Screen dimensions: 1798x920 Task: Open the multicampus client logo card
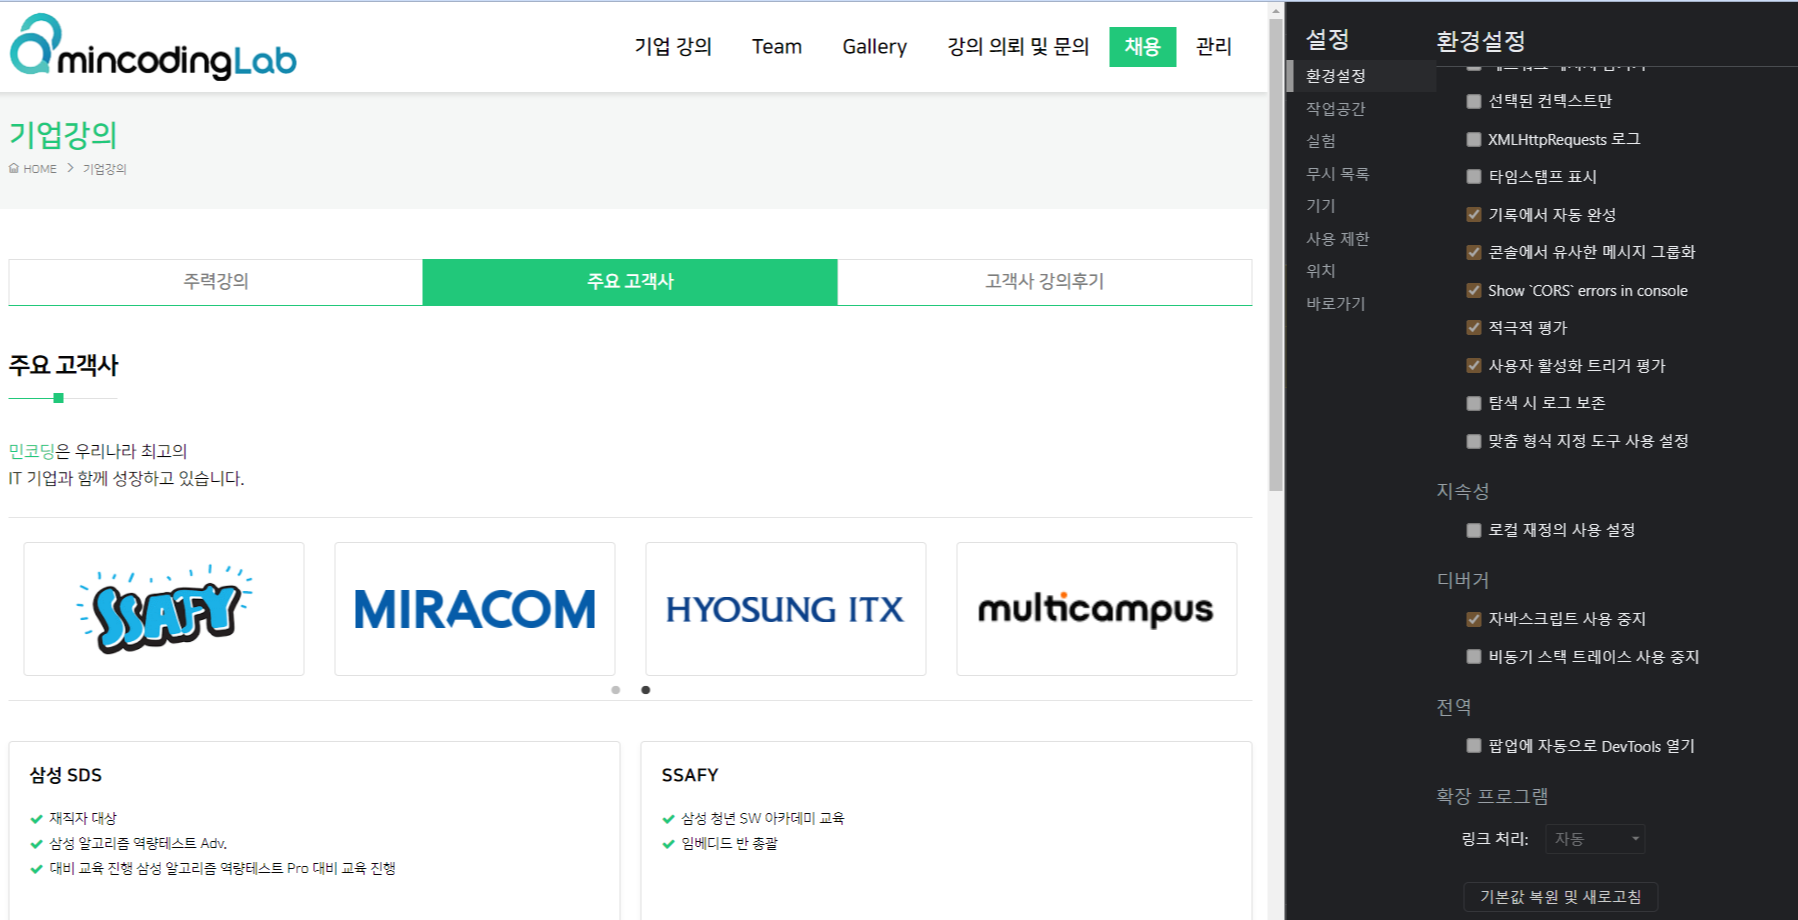click(1097, 609)
